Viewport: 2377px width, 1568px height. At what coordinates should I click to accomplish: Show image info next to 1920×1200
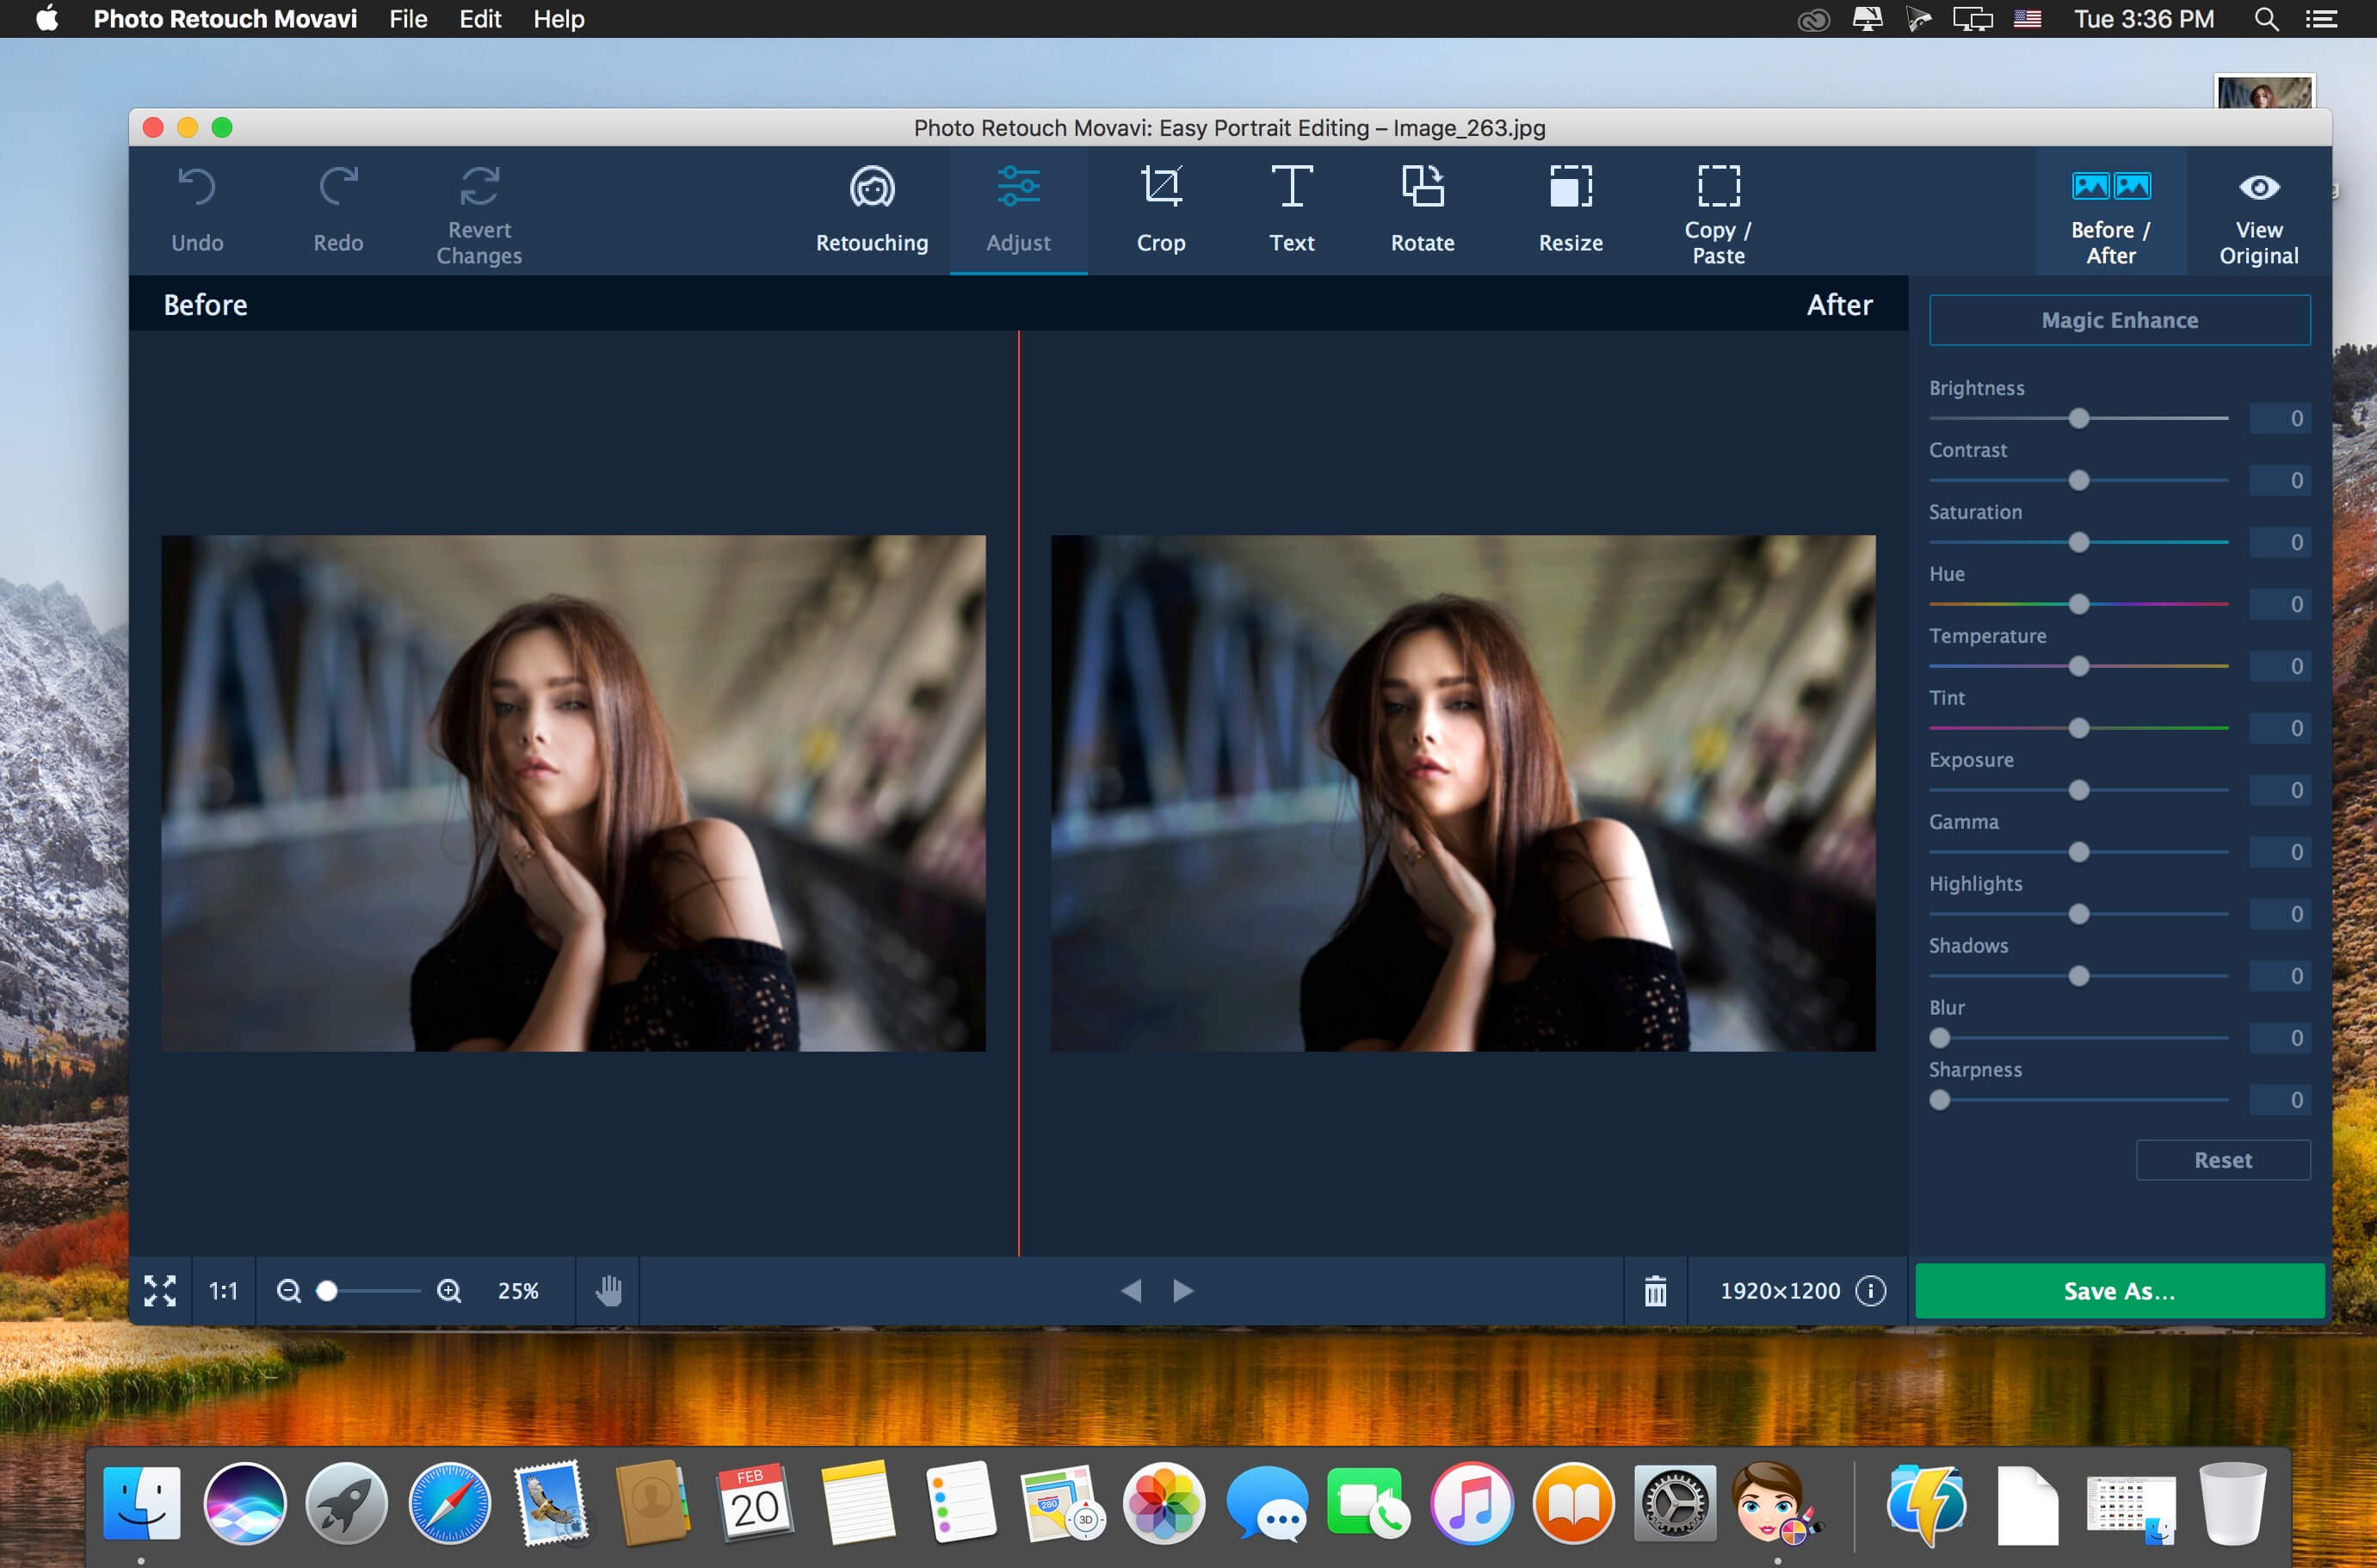tap(1870, 1291)
